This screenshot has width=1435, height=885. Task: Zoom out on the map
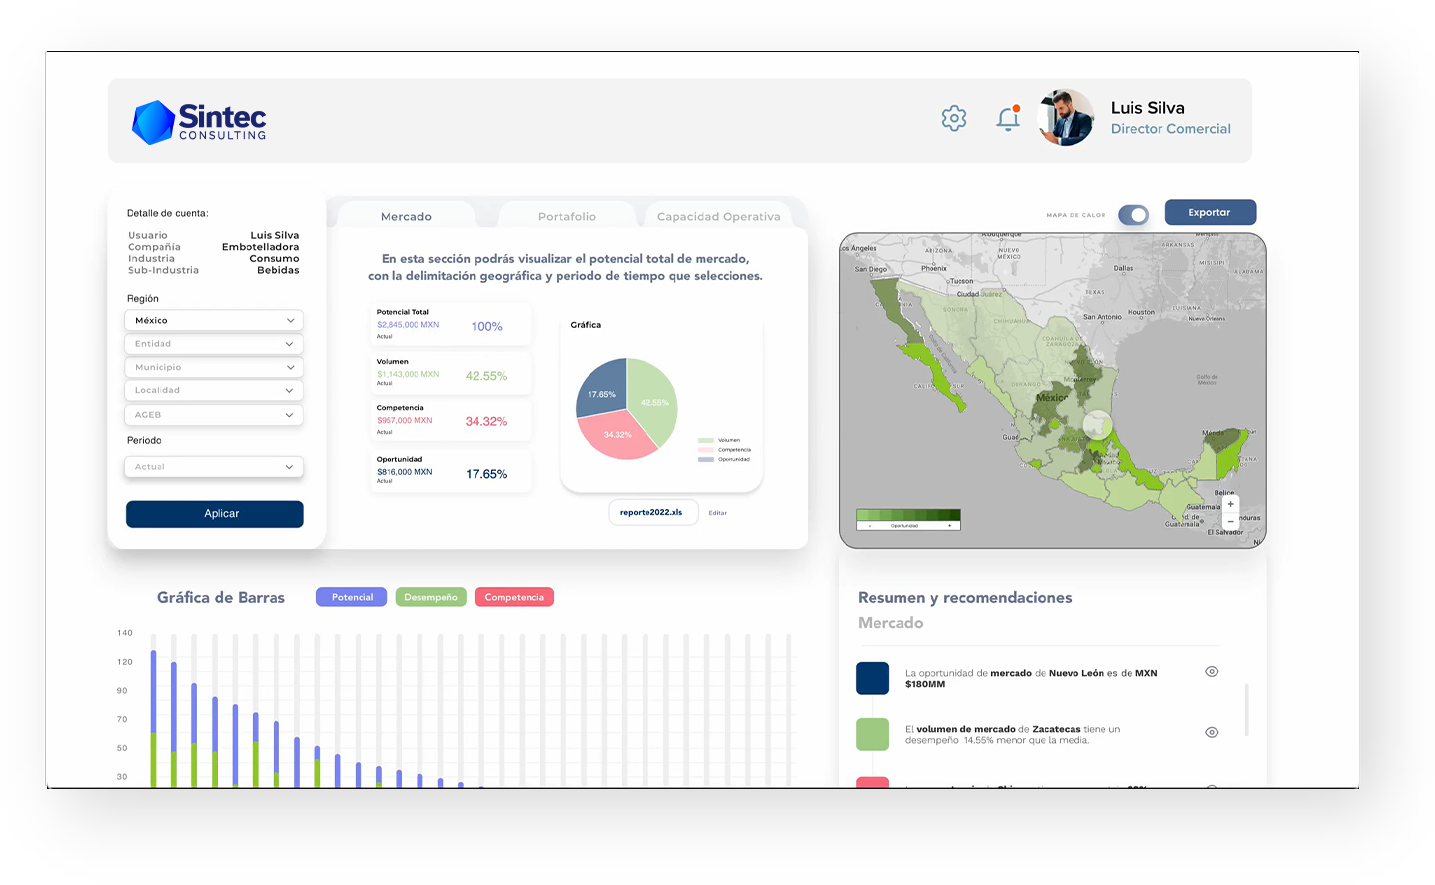pos(1230,521)
